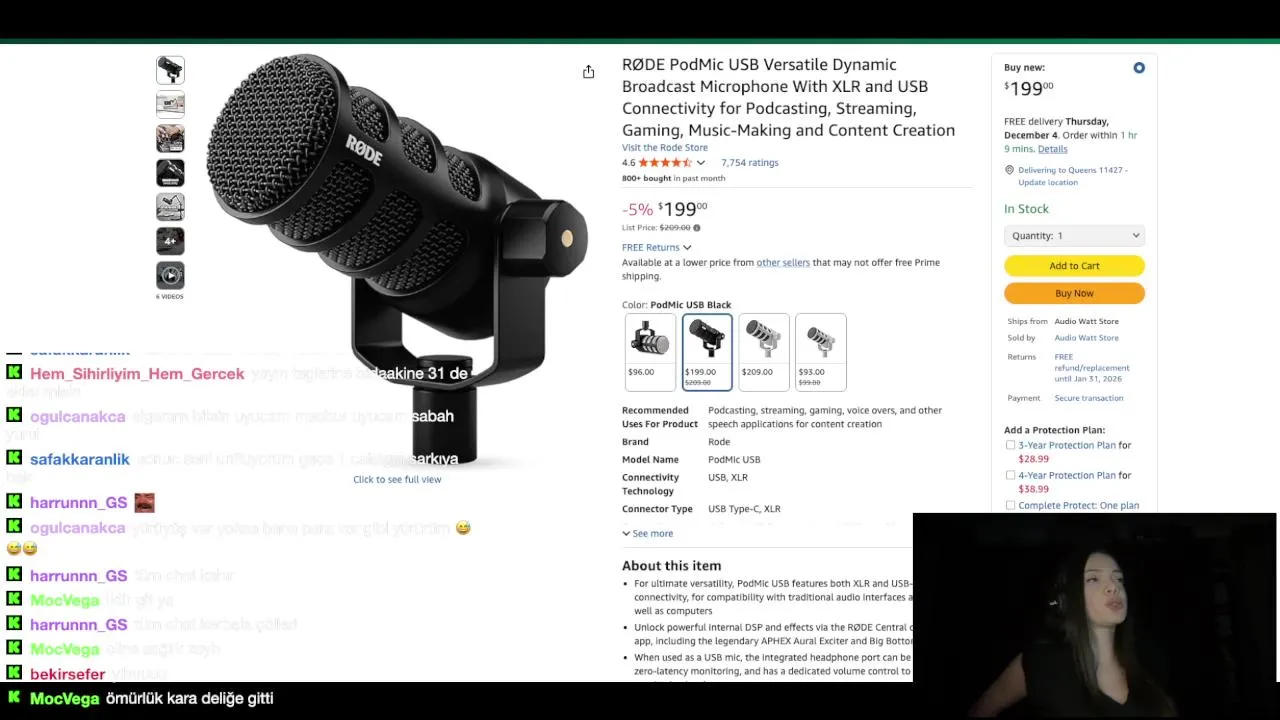Click the star rating icons

tap(664, 162)
